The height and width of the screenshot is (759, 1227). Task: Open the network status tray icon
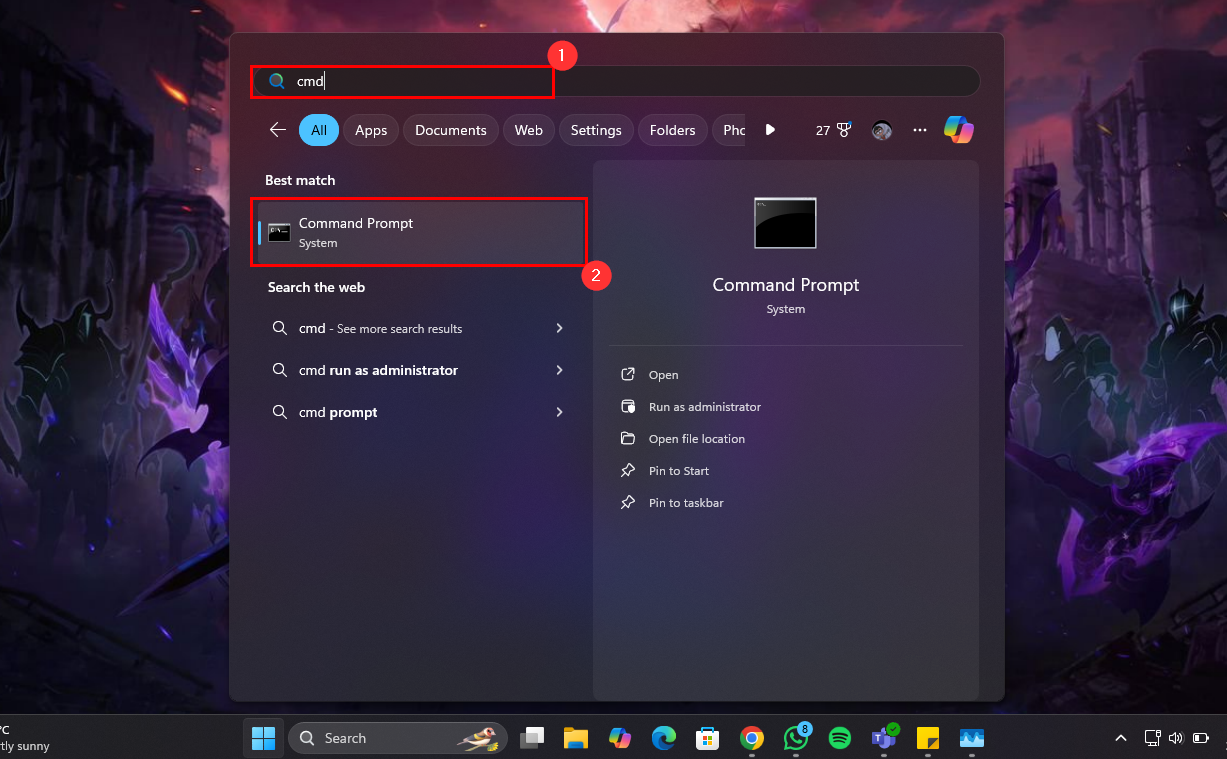pos(1152,738)
